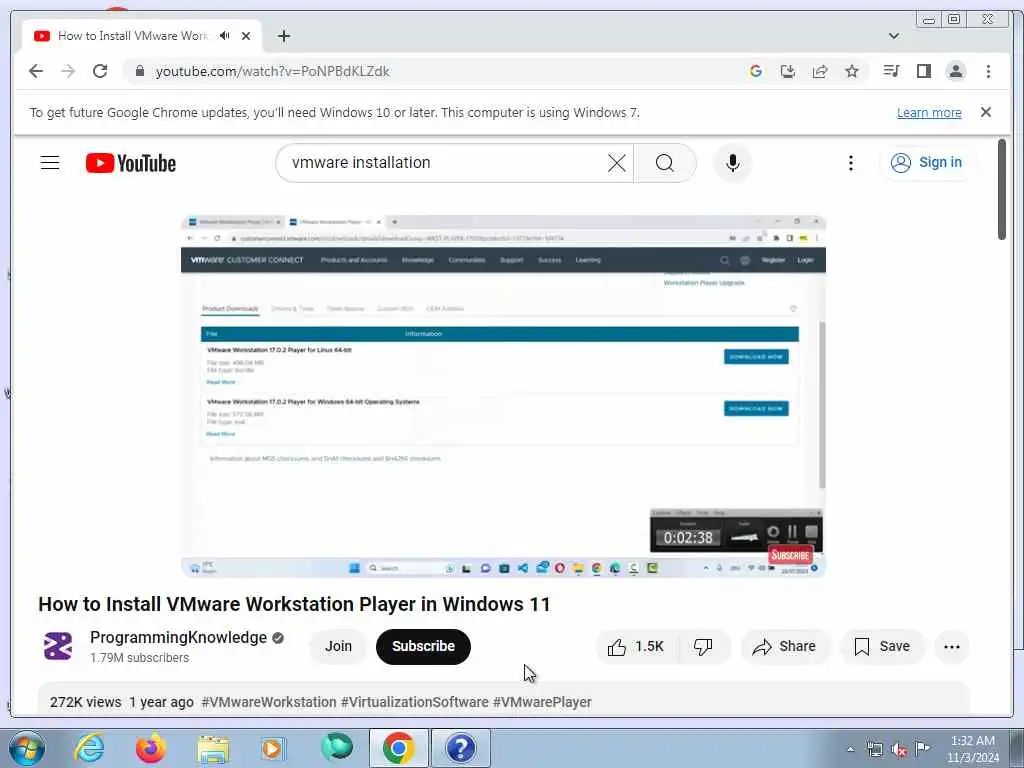
Task: Go to the YouTube home logo
Action: 131,163
